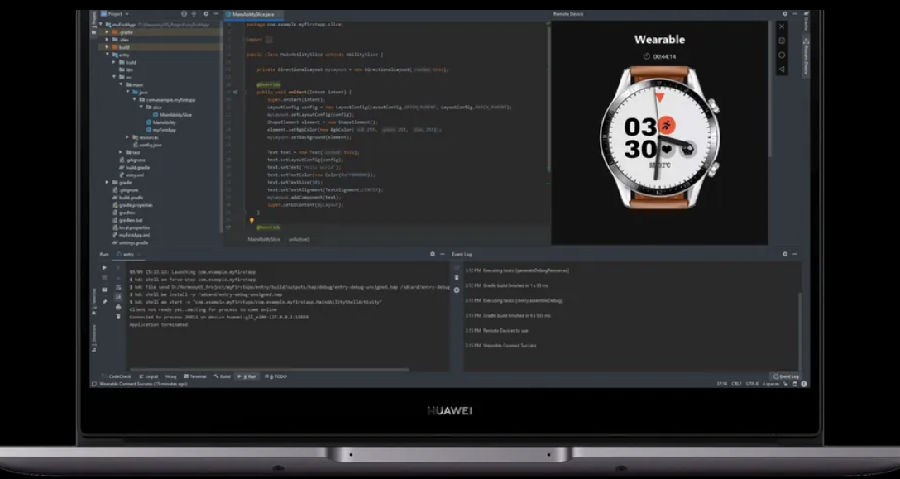Expand the root gradle folder
900x479 pixels.
[107, 182]
